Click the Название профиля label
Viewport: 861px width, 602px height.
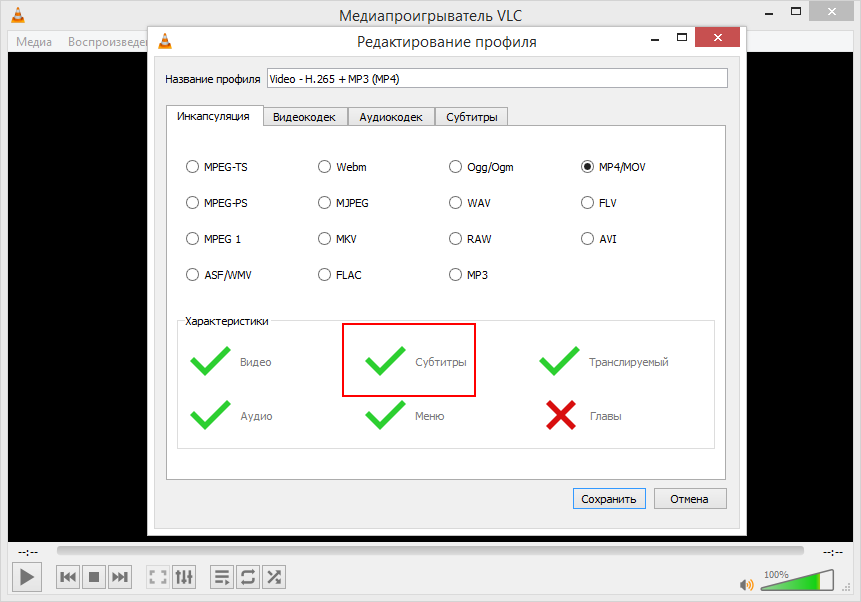point(213,79)
